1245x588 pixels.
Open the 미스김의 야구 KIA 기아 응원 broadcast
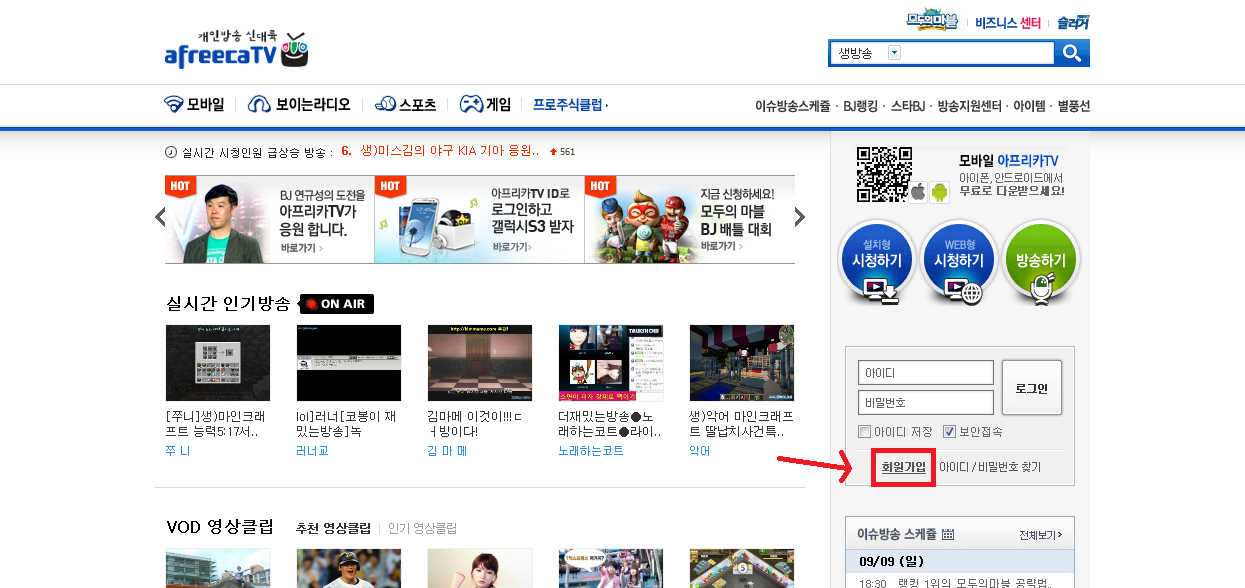click(449, 151)
